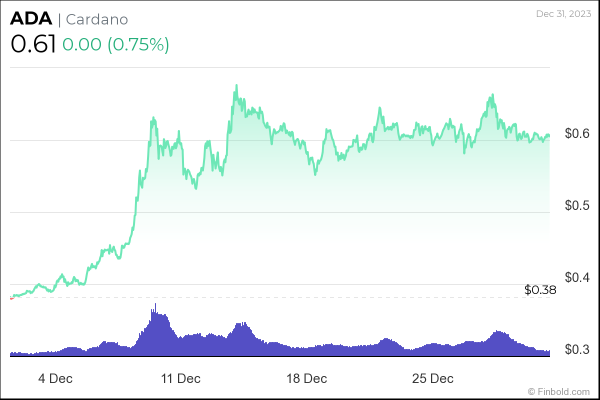This screenshot has width=600, height=400.
Task: Select the 4 Dec date axis label
Action: tap(54, 379)
